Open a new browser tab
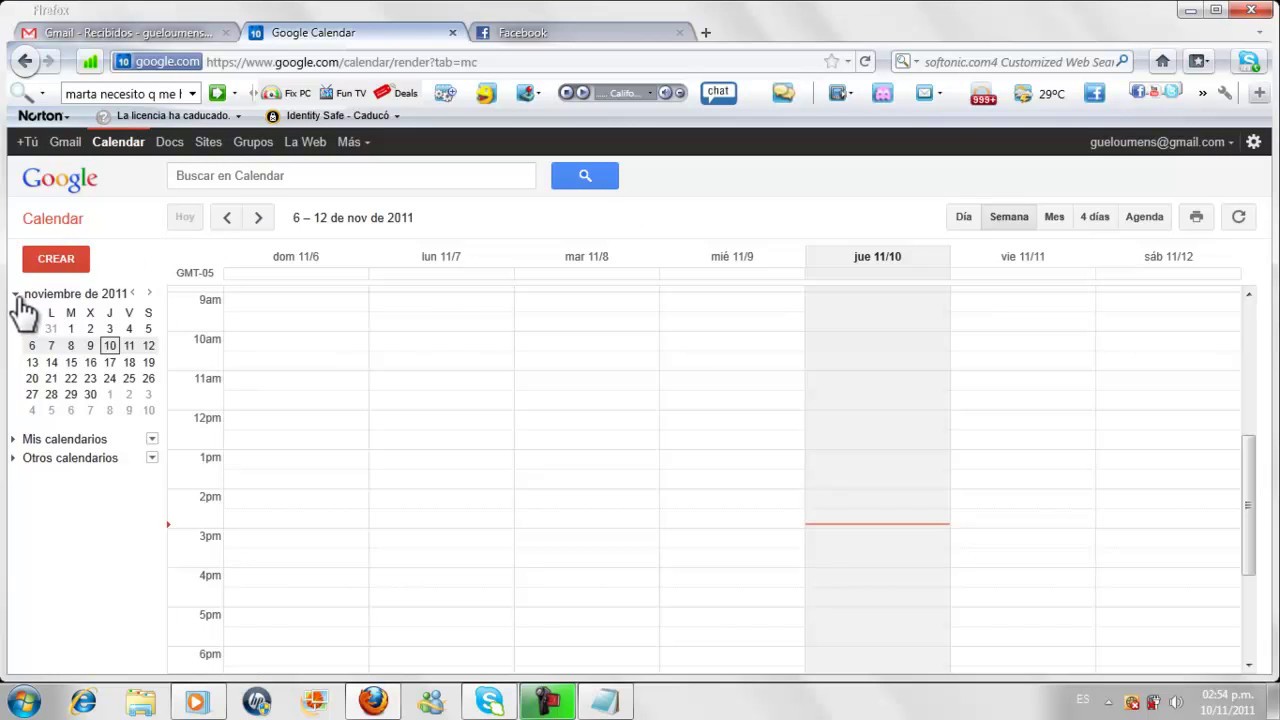This screenshot has height=720, width=1280. pos(705,33)
